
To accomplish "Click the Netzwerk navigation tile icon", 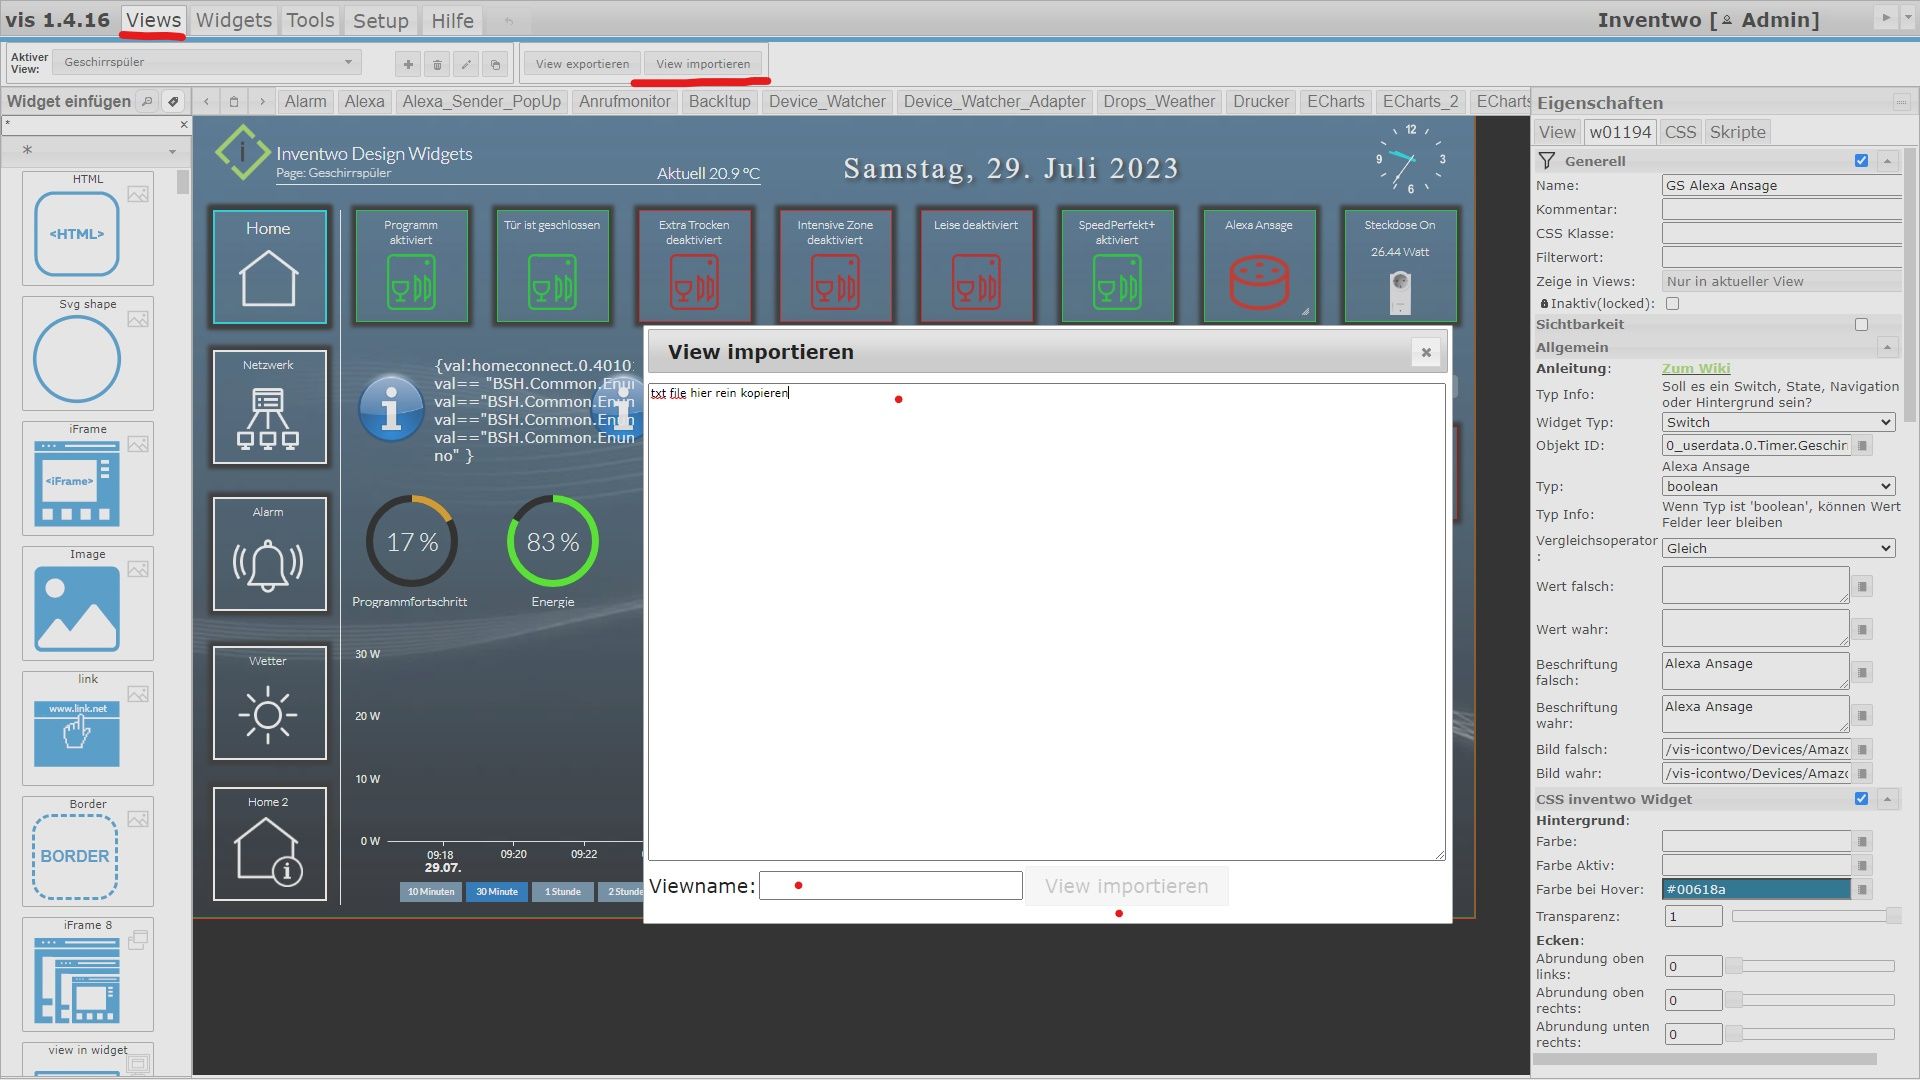I will [268, 417].
